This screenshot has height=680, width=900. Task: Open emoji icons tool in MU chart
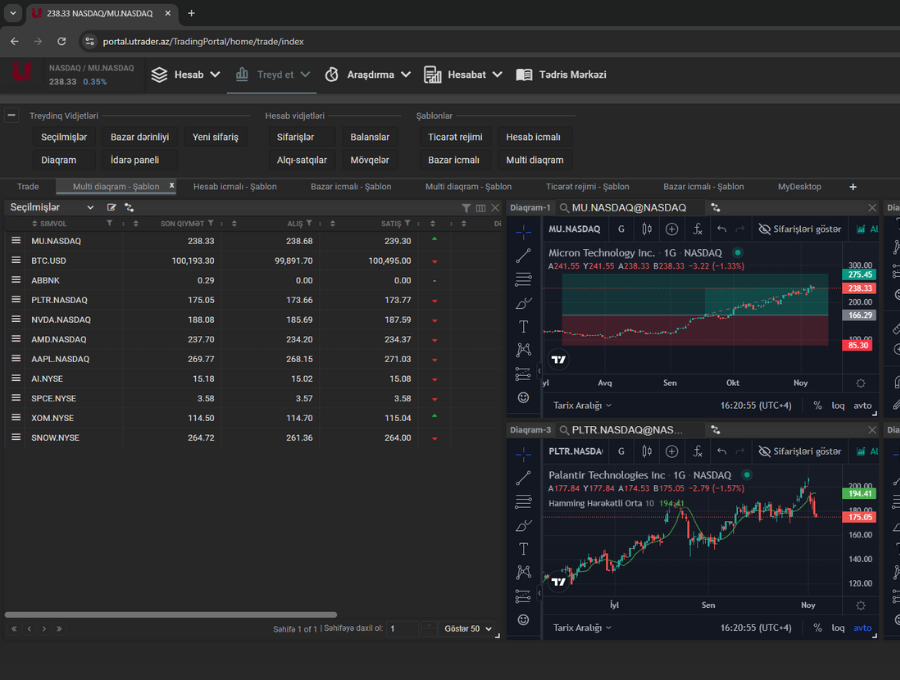(x=523, y=398)
